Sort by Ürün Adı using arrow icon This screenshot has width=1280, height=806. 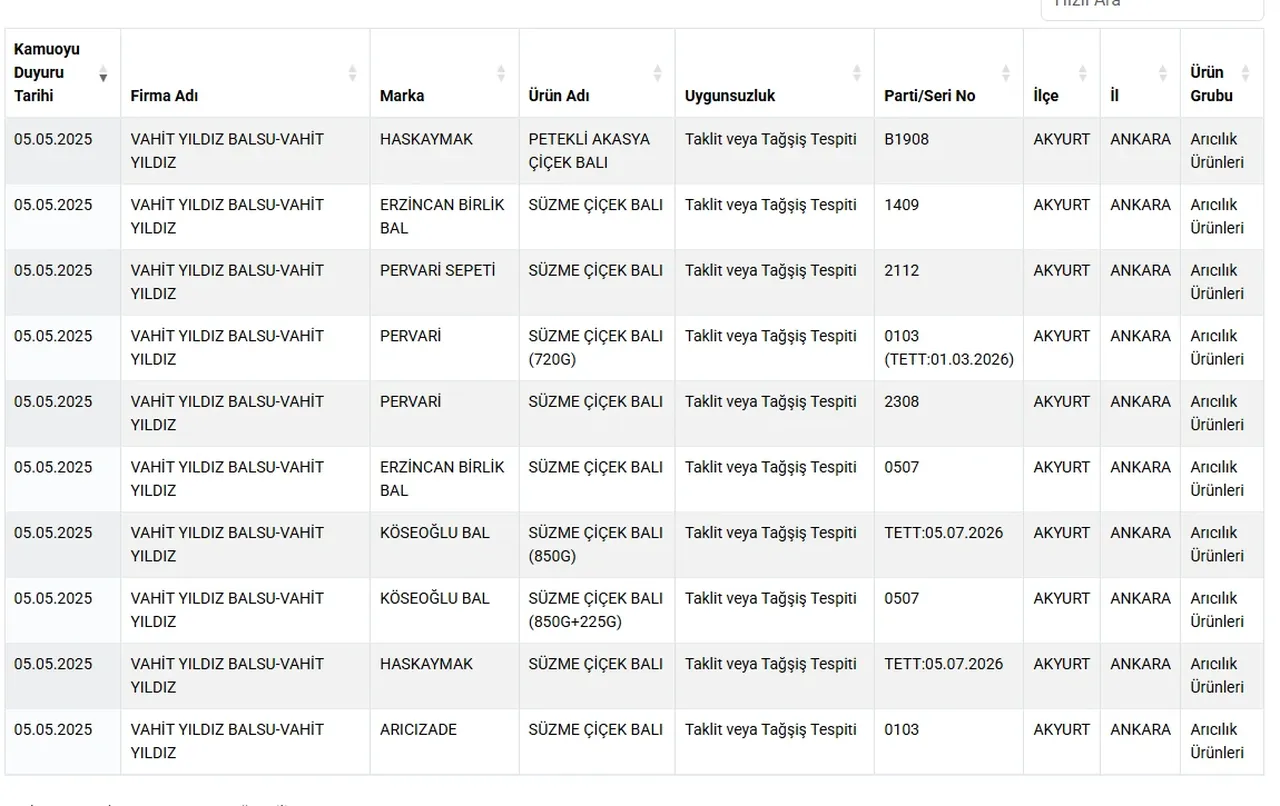[x=657, y=73]
